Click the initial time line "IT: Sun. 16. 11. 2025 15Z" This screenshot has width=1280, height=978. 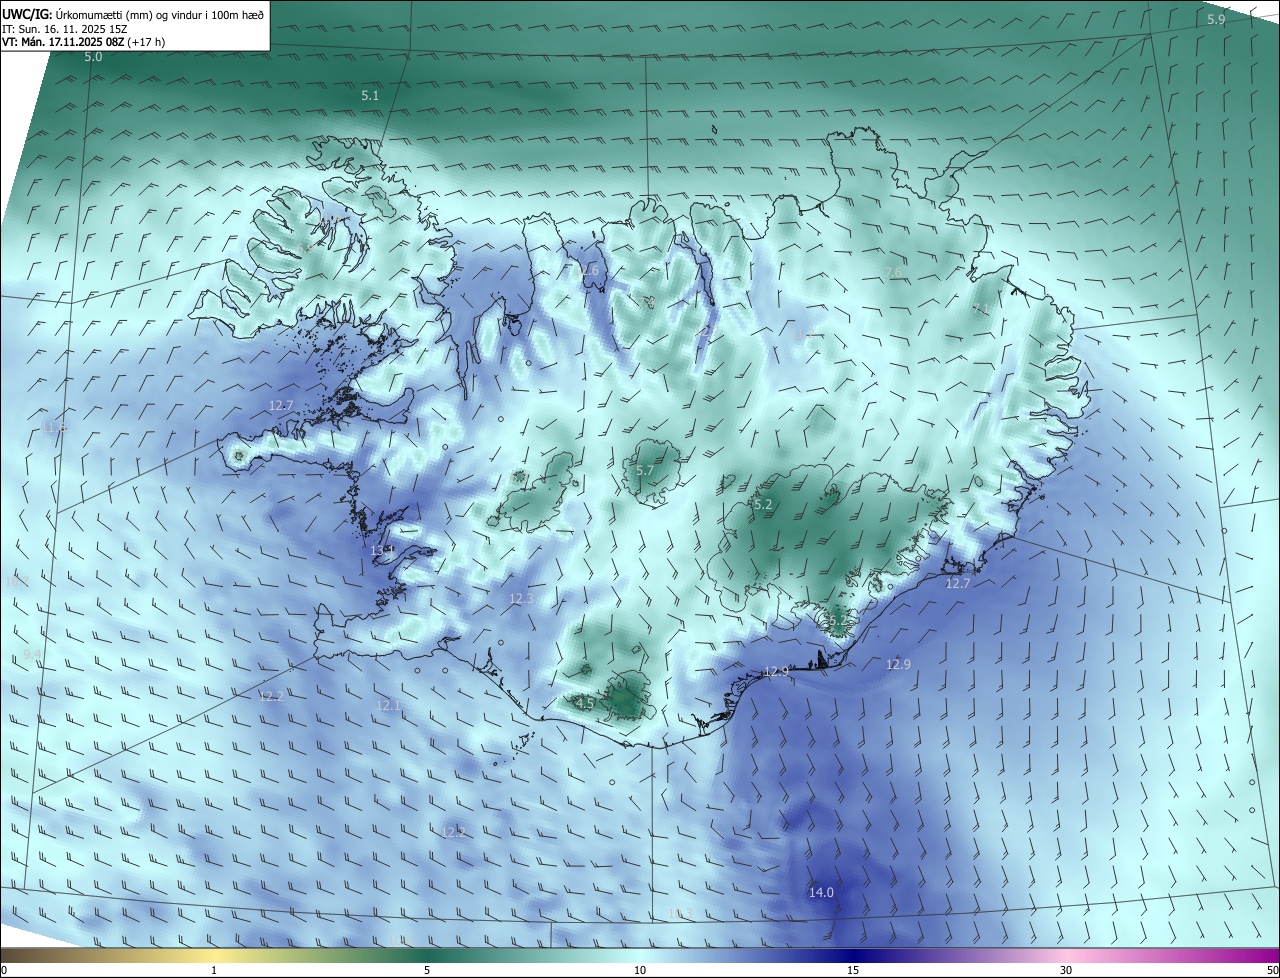[x=65, y=28]
